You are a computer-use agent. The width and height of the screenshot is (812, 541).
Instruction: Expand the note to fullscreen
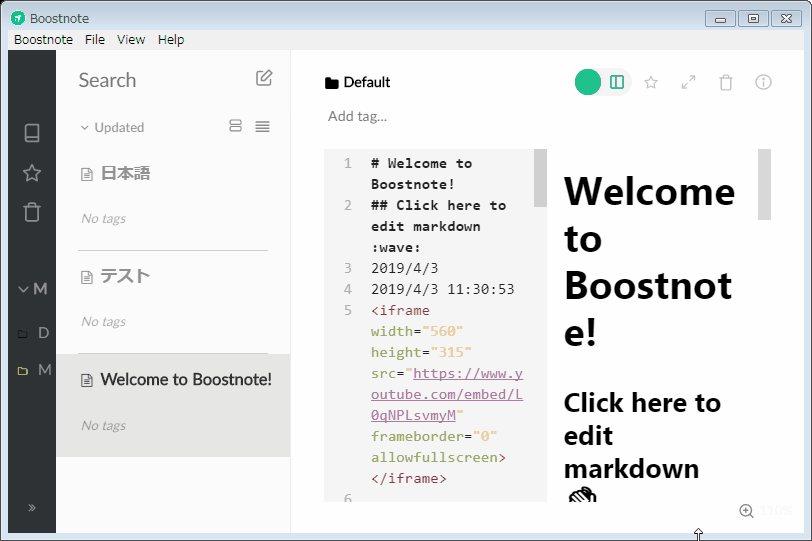pos(688,82)
